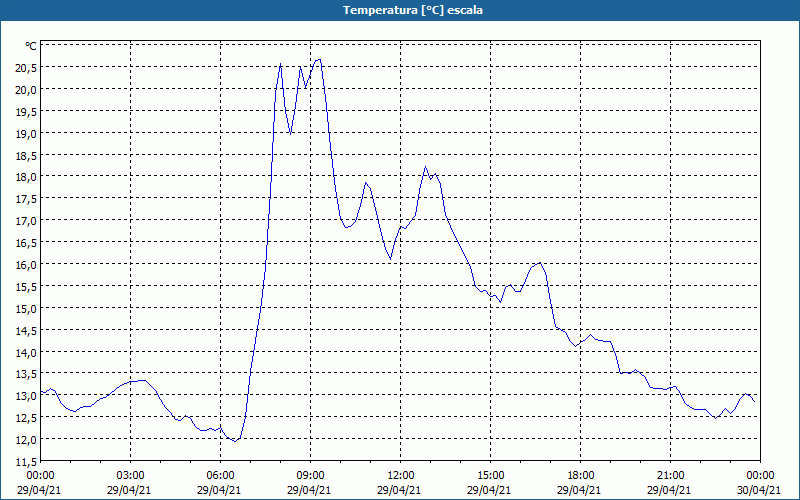
Task: Click the 21:00 time axis label
Action: click(670, 476)
